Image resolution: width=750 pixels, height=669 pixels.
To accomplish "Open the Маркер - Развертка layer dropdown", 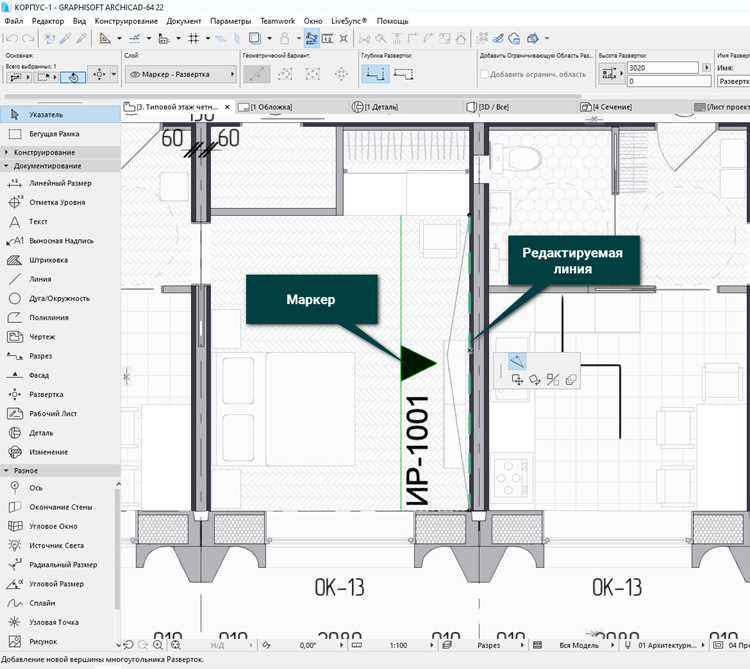I will coord(180,75).
